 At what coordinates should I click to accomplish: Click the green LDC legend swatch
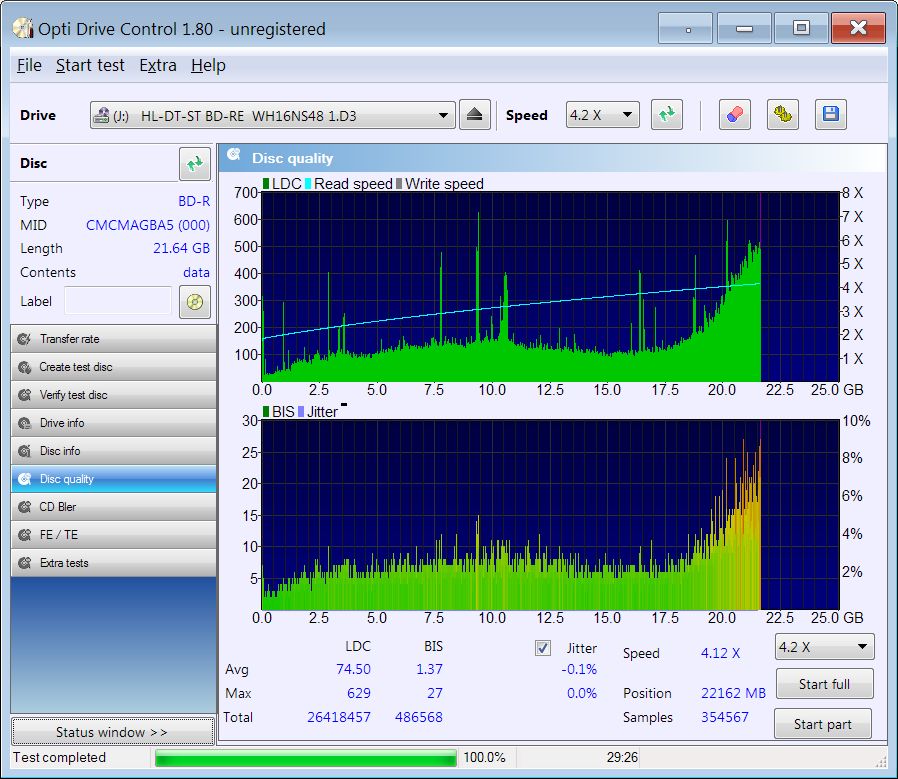click(266, 184)
